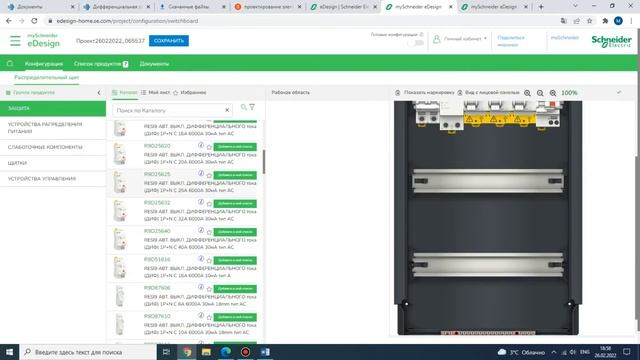Bookmark this page with the star icon
The height and width of the screenshot is (360, 640).
click(x=589, y=21)
